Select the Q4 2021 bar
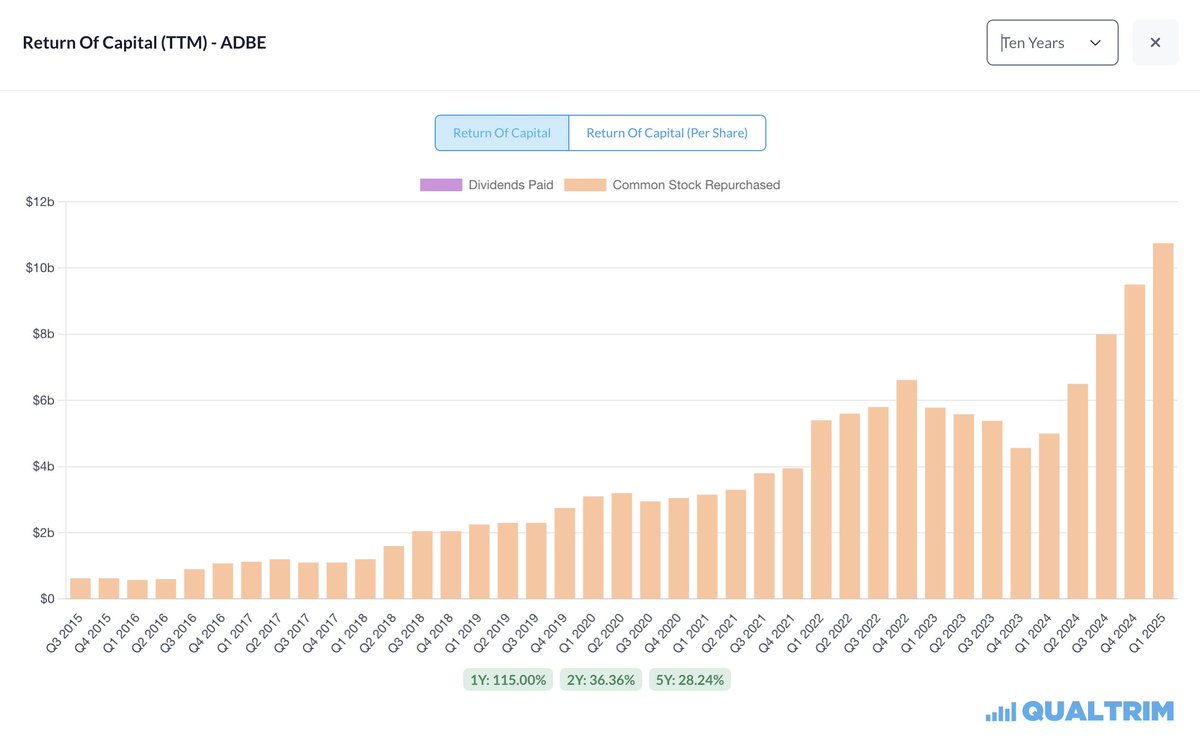 (793, 534)
